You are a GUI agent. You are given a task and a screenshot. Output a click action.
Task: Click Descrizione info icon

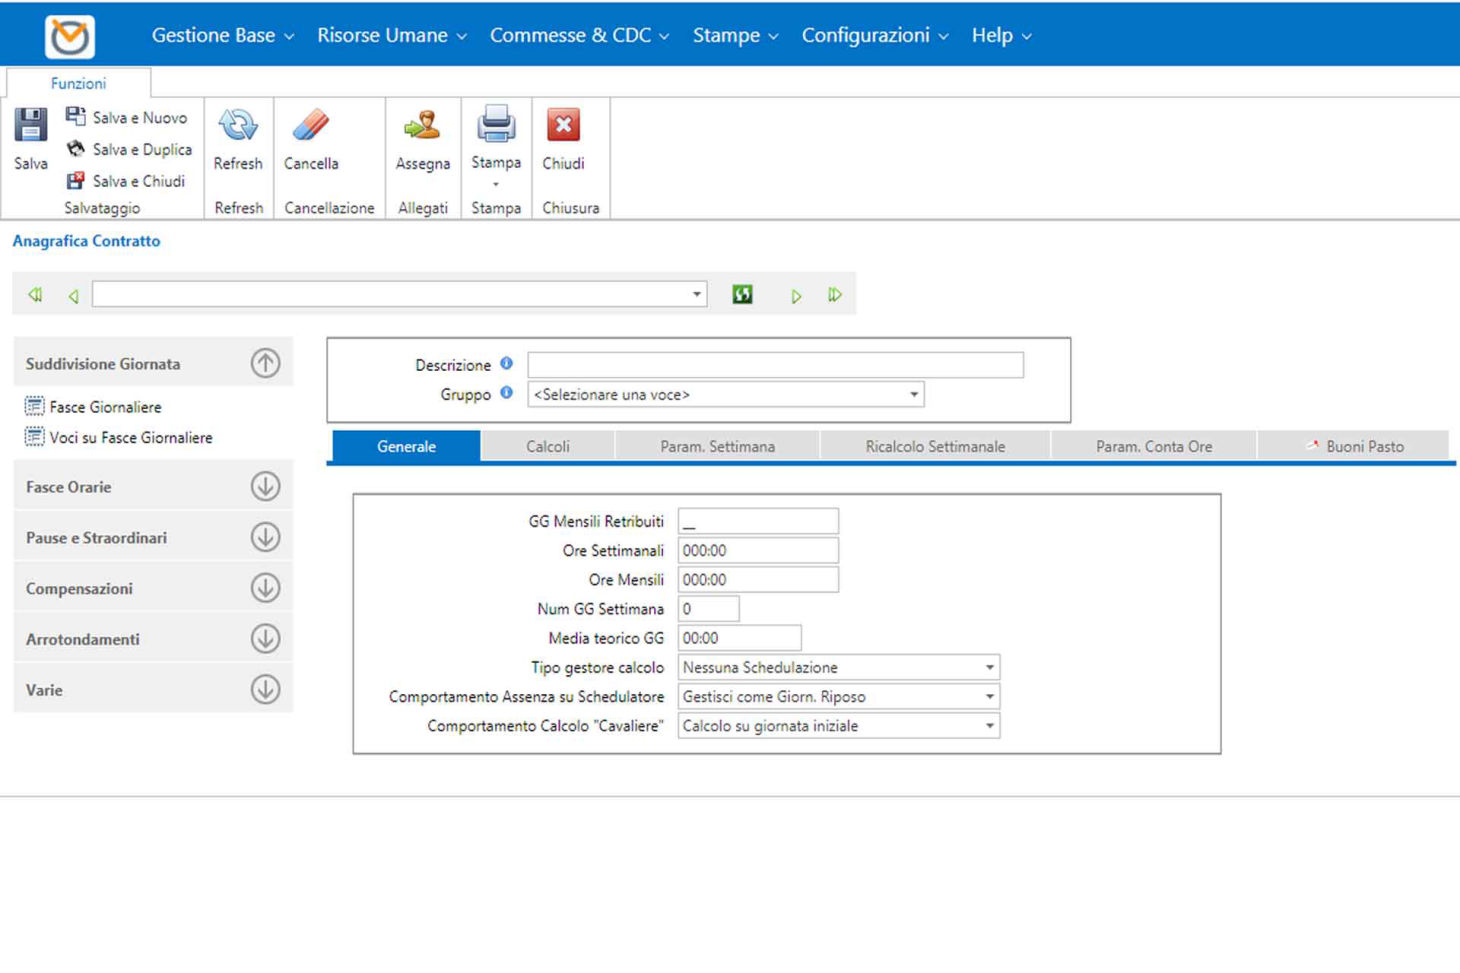coord(506,364)
